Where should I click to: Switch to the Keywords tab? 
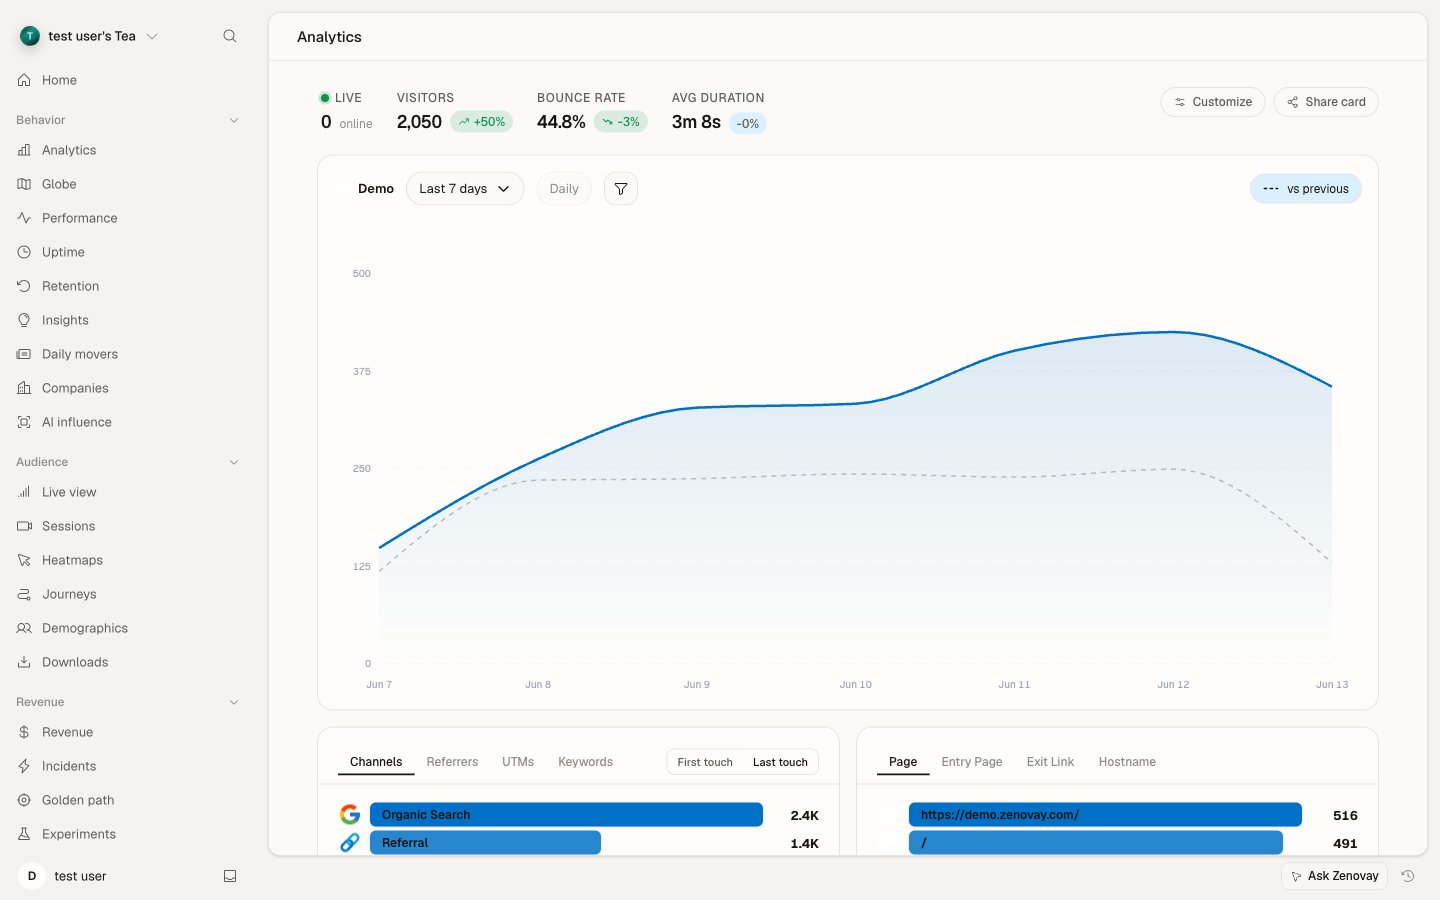click(x=585, y=762)
